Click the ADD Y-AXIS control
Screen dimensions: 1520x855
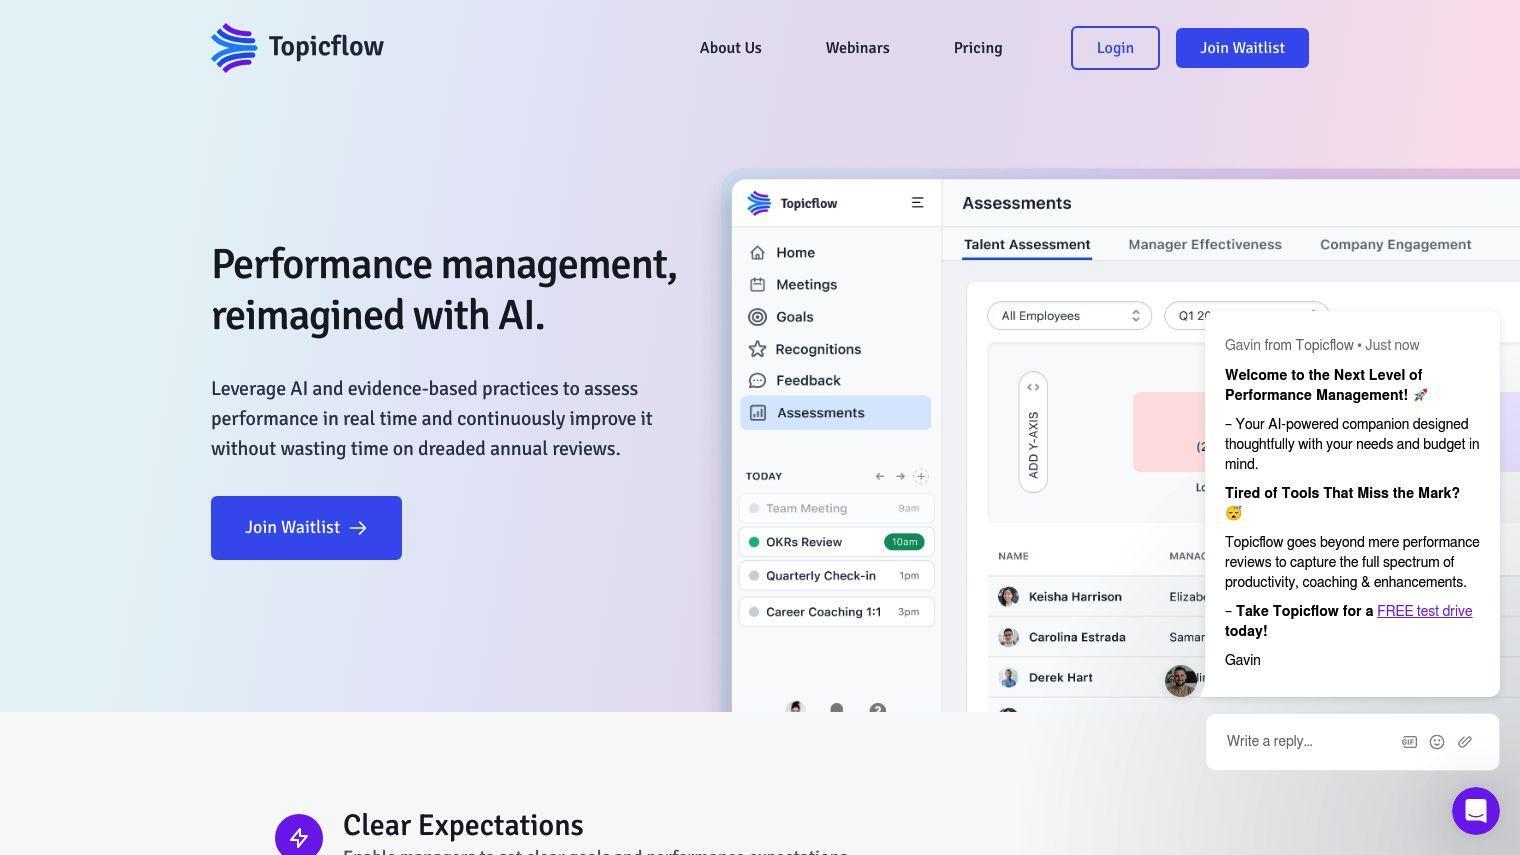coord(1033,433)
